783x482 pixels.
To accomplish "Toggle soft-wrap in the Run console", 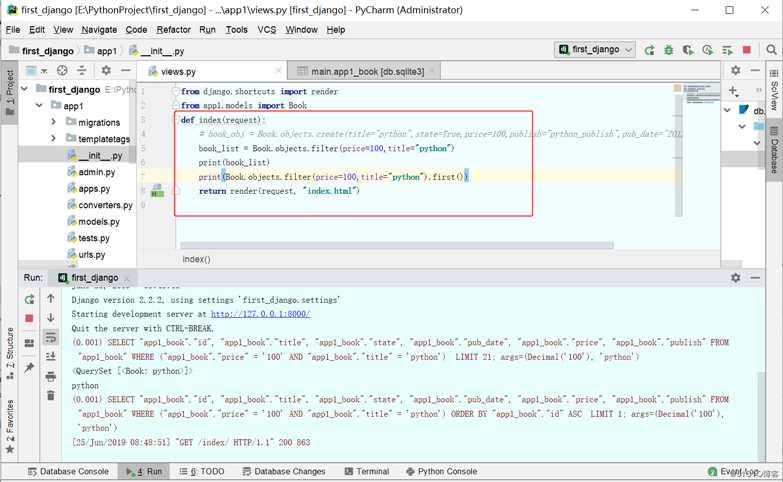I will [51, 337].
